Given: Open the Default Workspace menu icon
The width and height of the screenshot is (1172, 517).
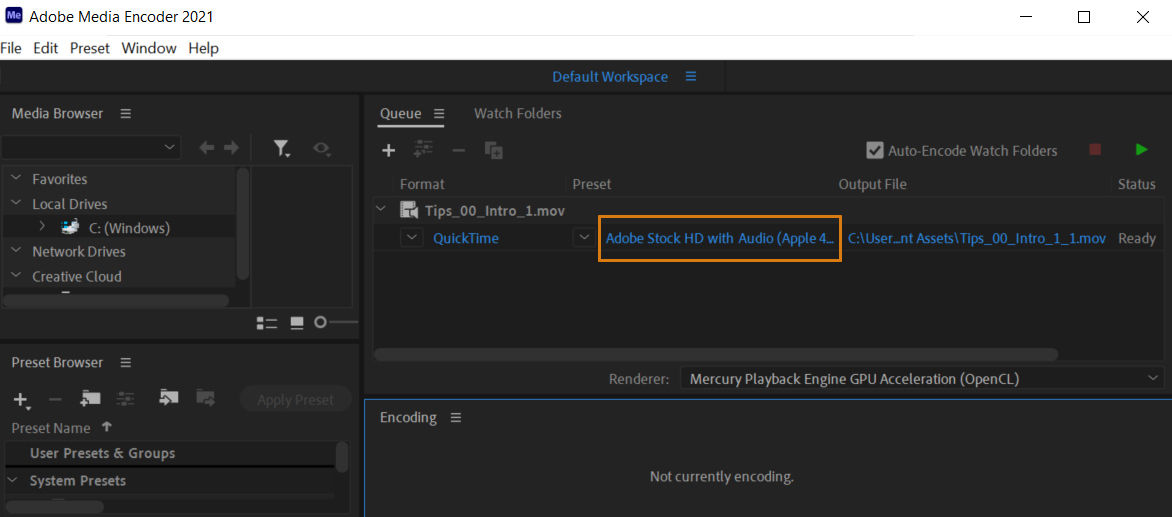Looking at the screenshot, I should click(x=691, y=77).
